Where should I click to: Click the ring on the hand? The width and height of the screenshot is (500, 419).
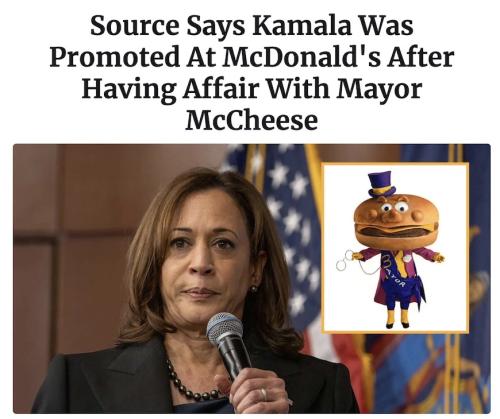coord(263,394)
